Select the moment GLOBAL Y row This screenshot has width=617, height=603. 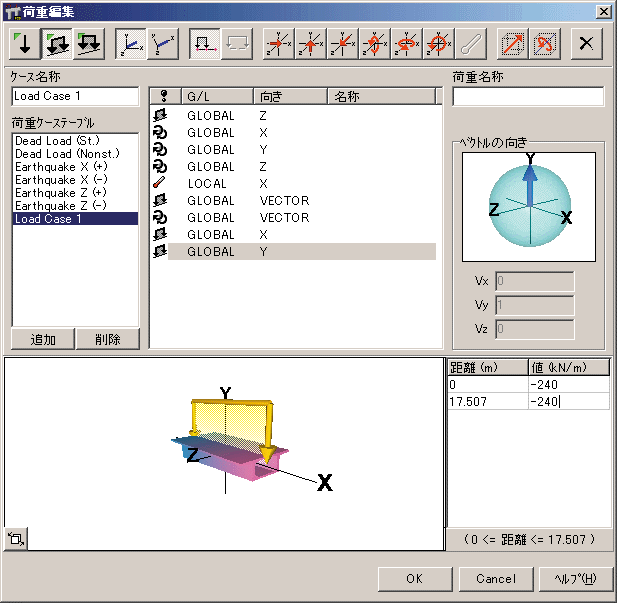294,150
